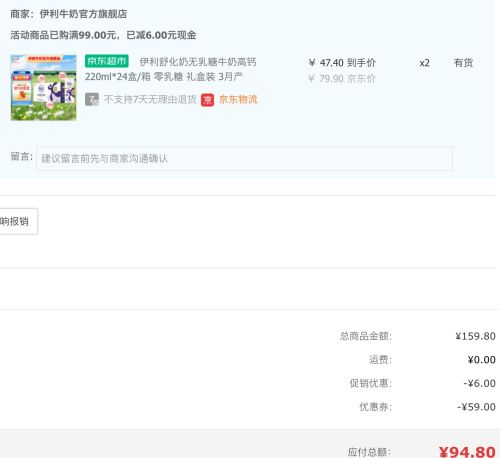Click the 应付总额 label
The width and height of the screenshot is (500, 458).
[x=369, y=452]
